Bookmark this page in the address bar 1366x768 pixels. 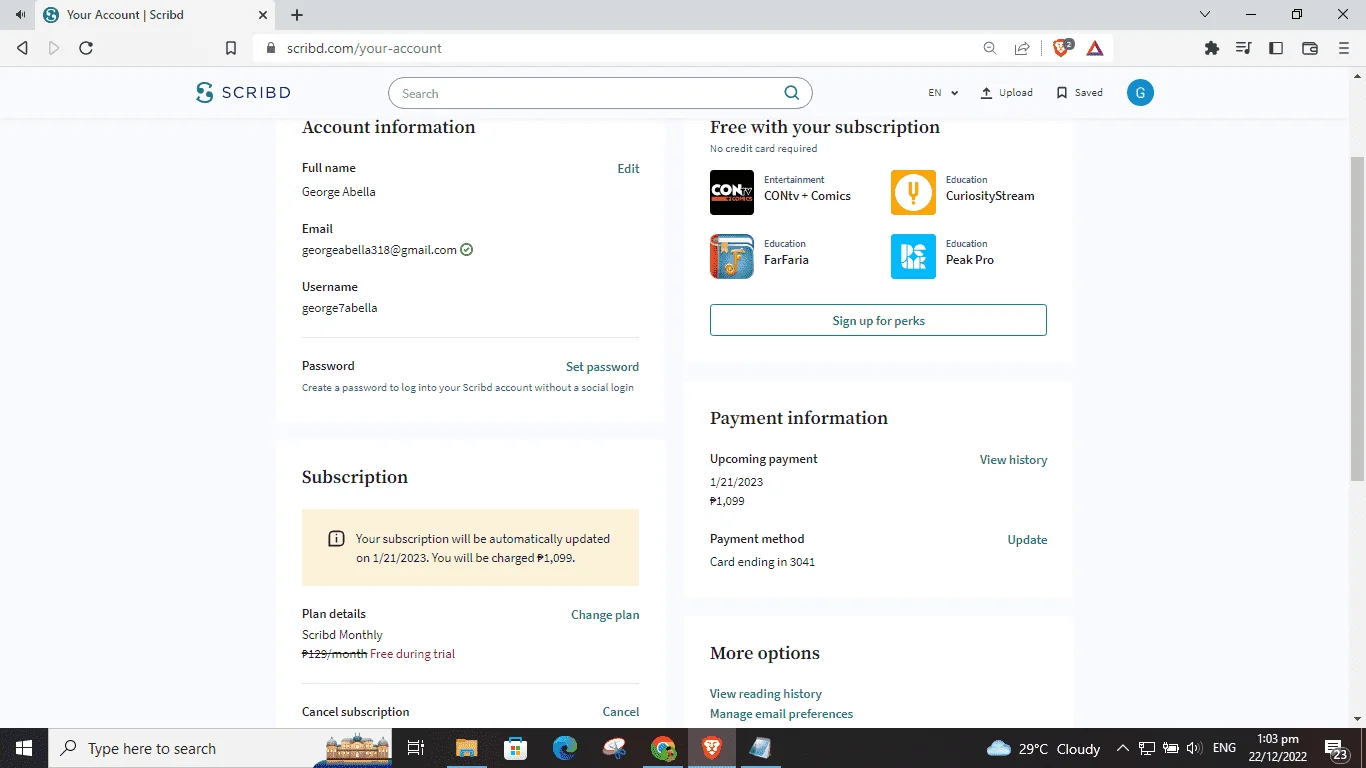231,48
